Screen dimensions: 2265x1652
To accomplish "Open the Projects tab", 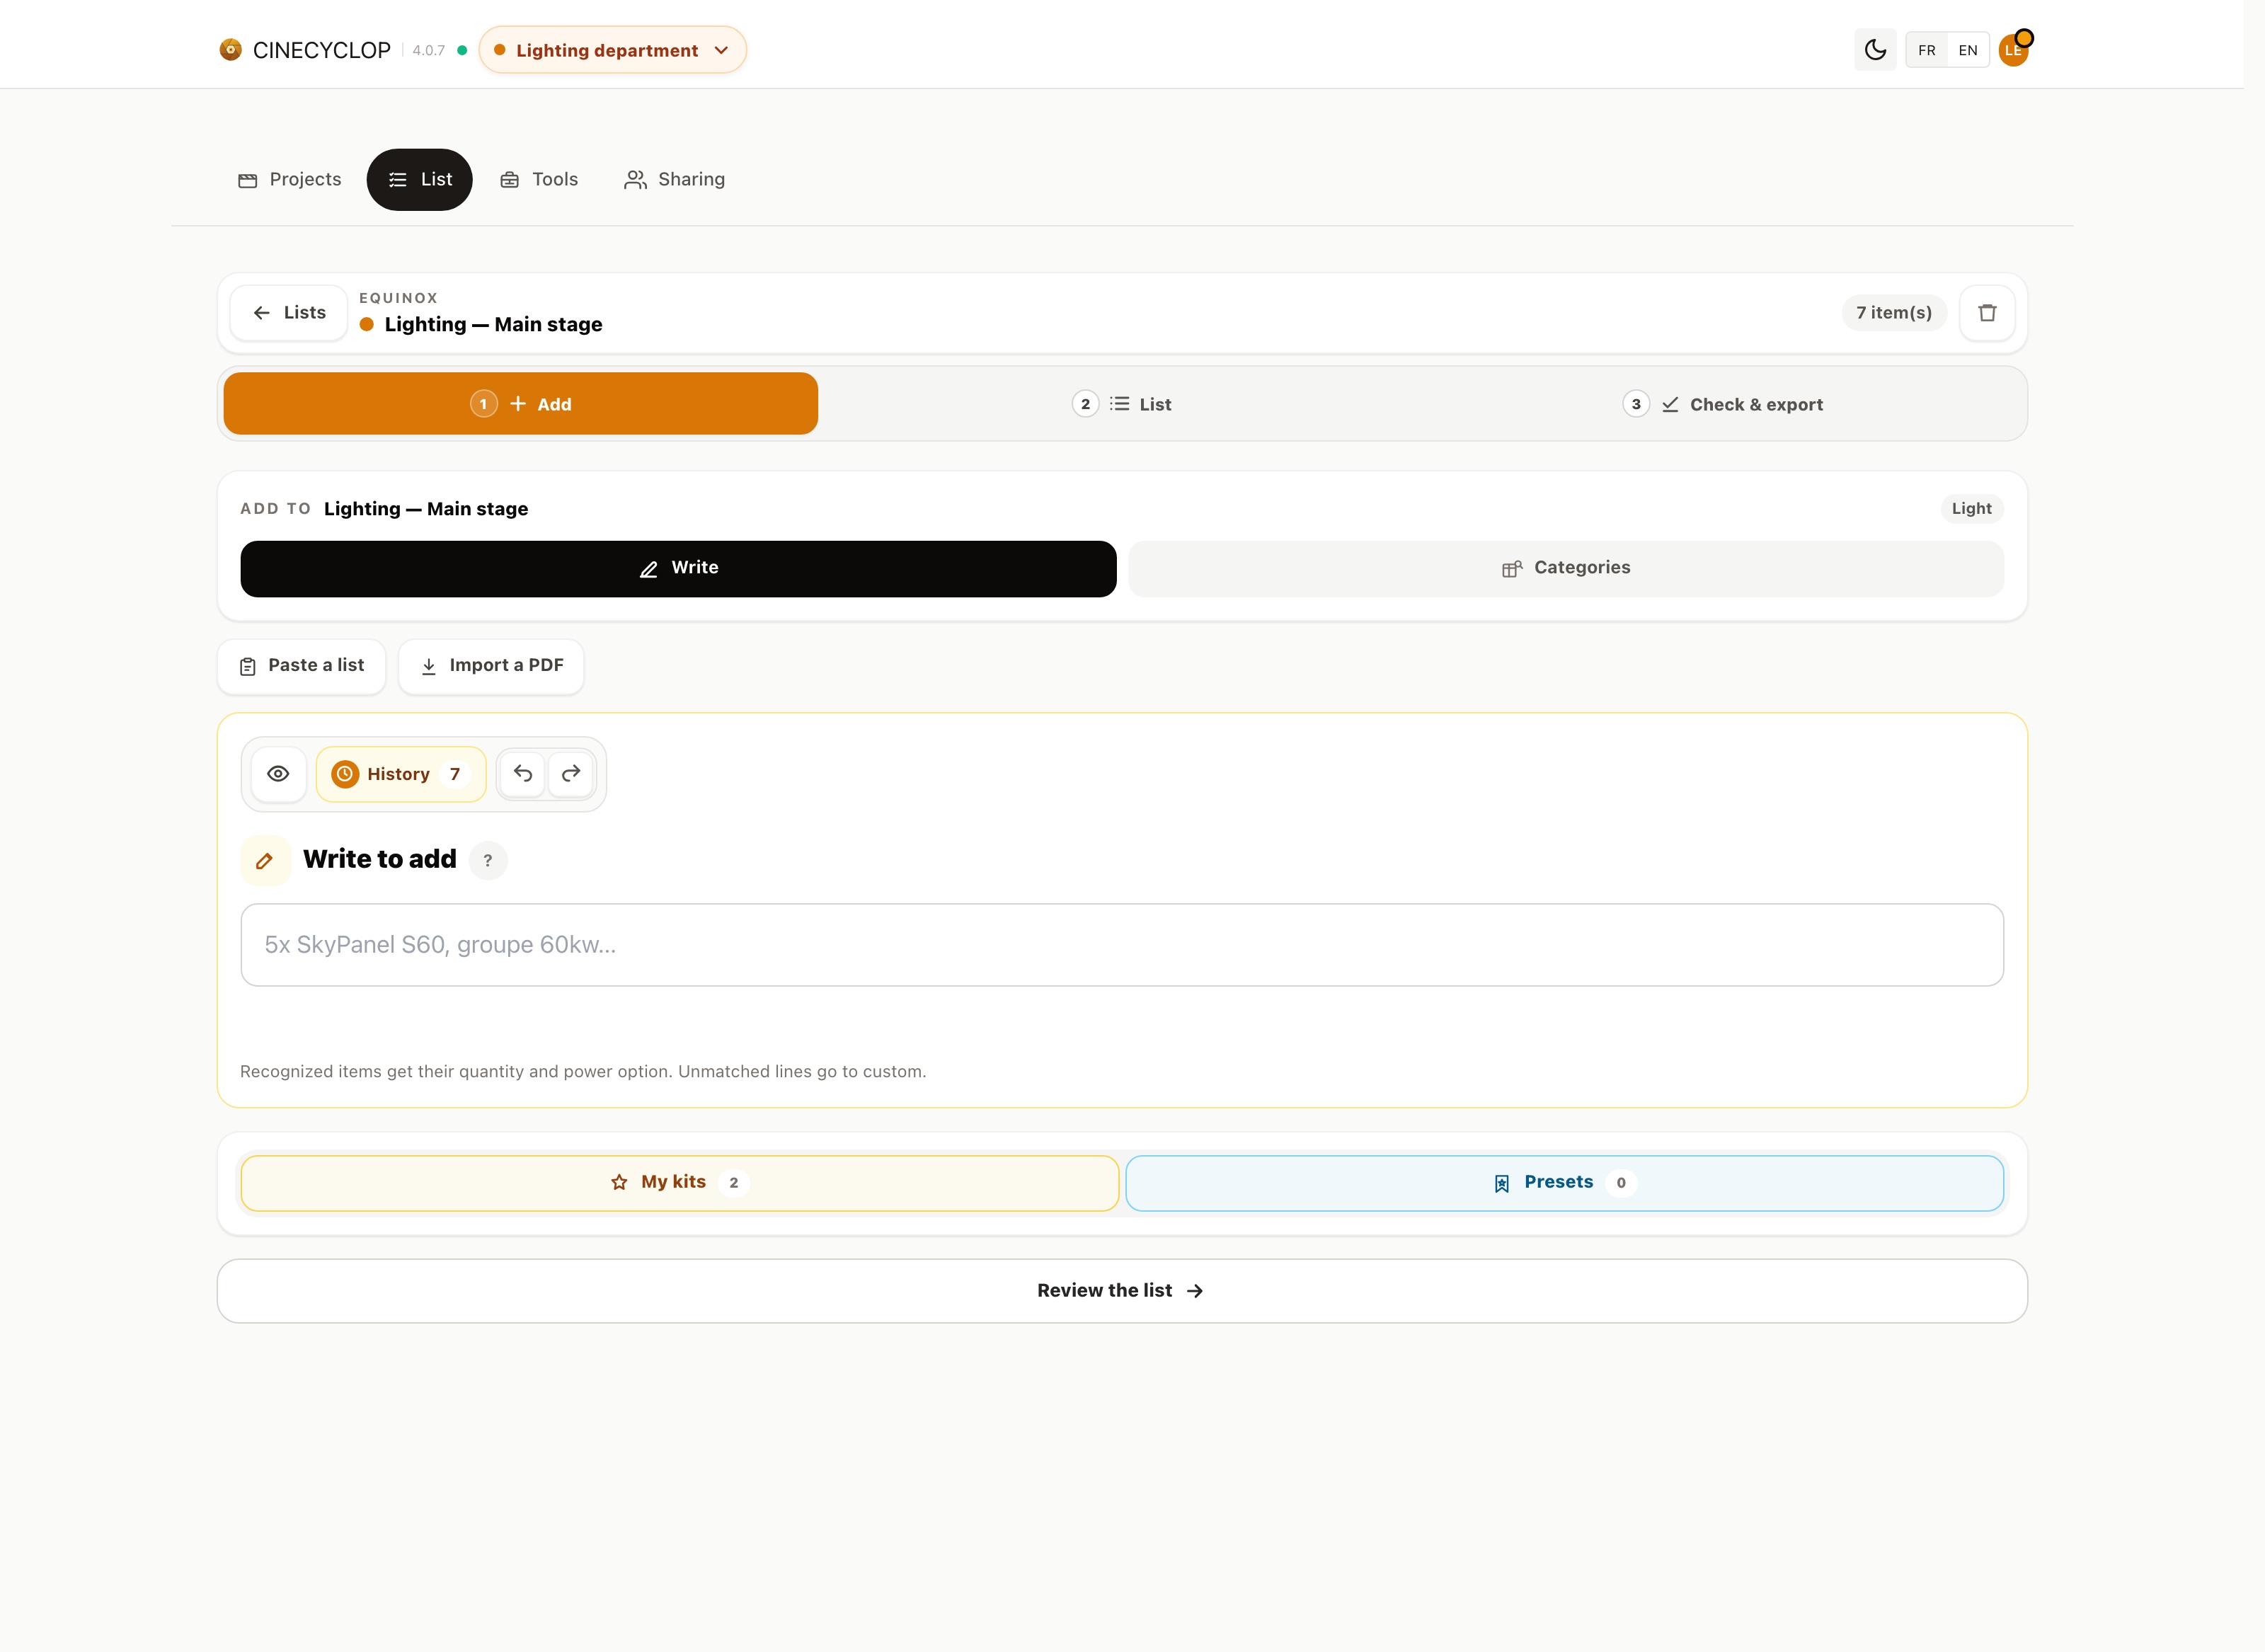I will (x=290, y=180).
